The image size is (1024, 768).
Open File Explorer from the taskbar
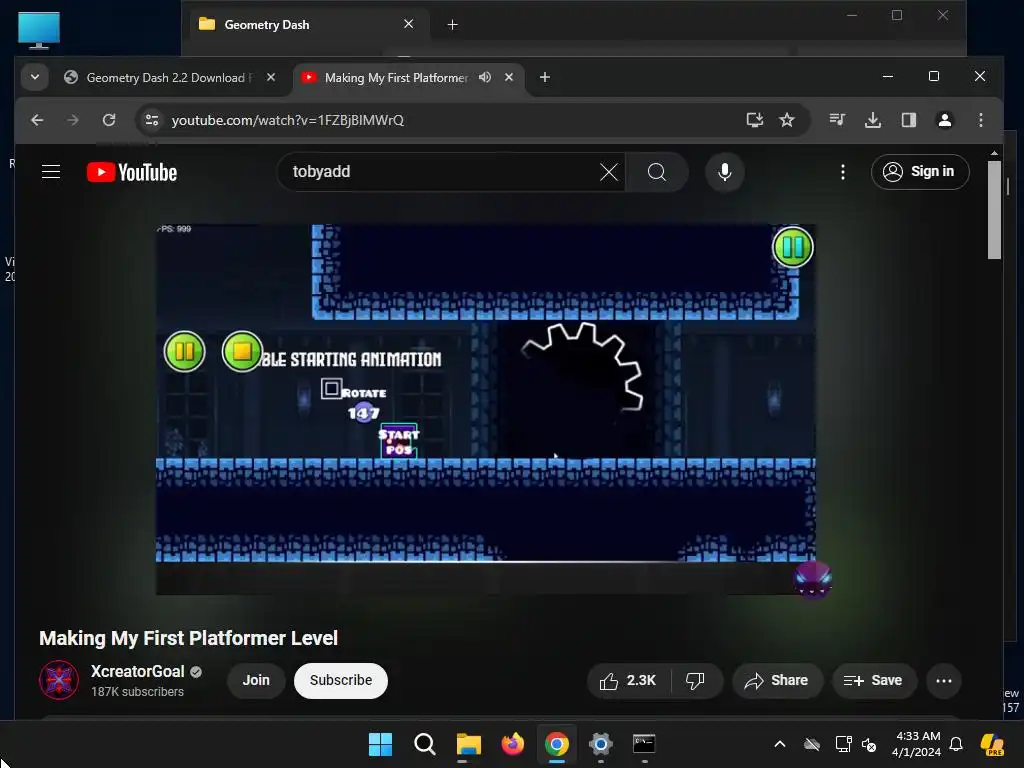pos(468,744)
